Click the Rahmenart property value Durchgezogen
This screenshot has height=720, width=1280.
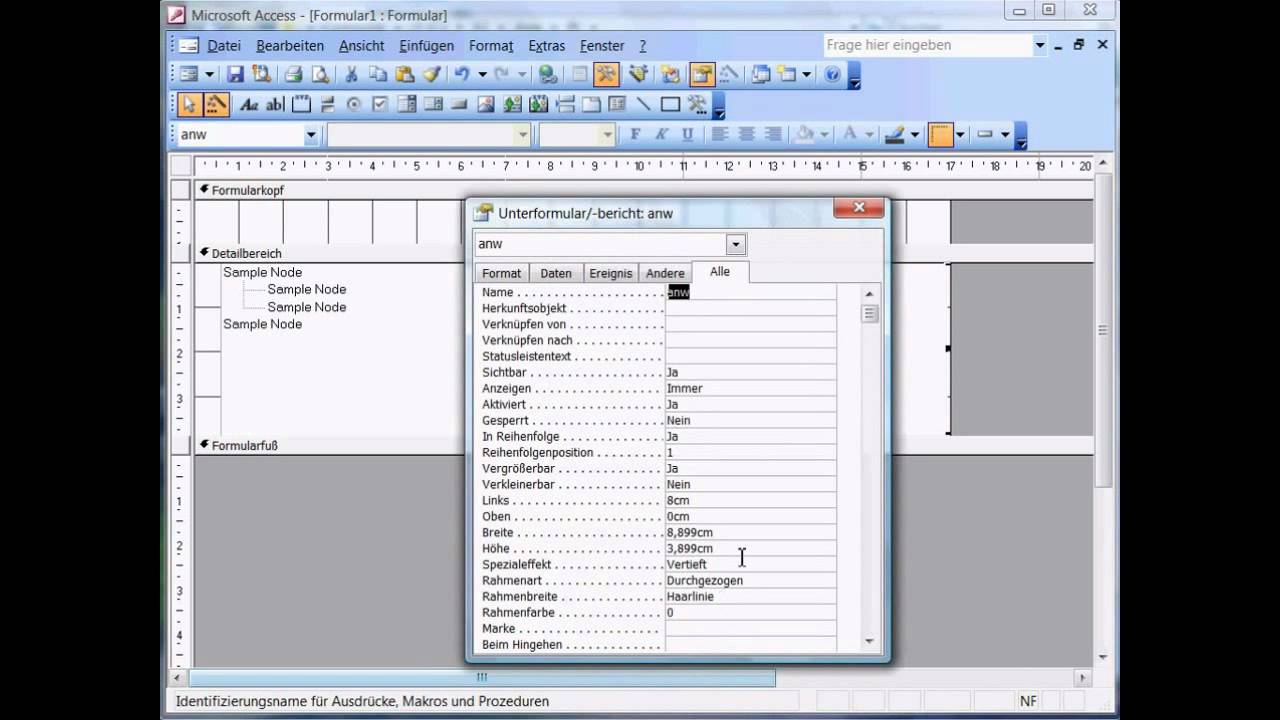coord(751,580)
